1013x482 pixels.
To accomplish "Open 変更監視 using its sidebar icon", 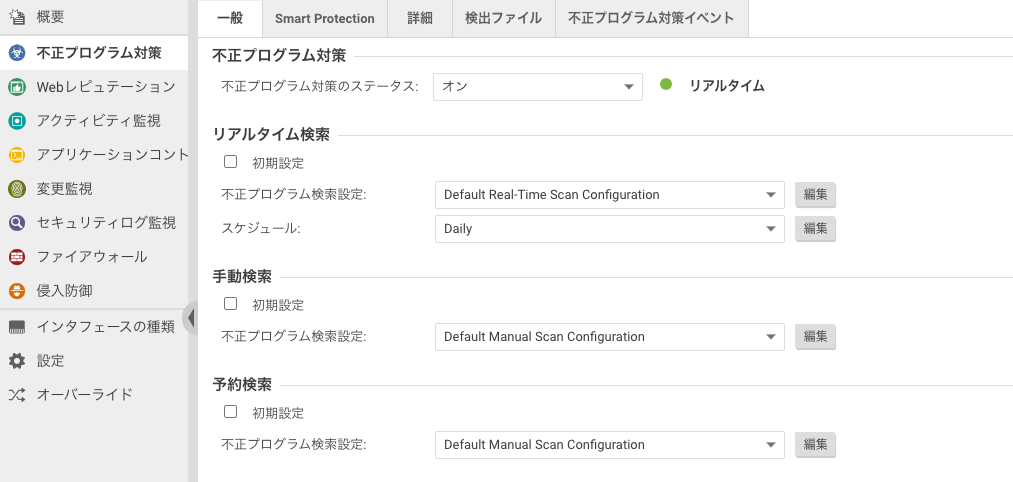I will tap(16, 189).
